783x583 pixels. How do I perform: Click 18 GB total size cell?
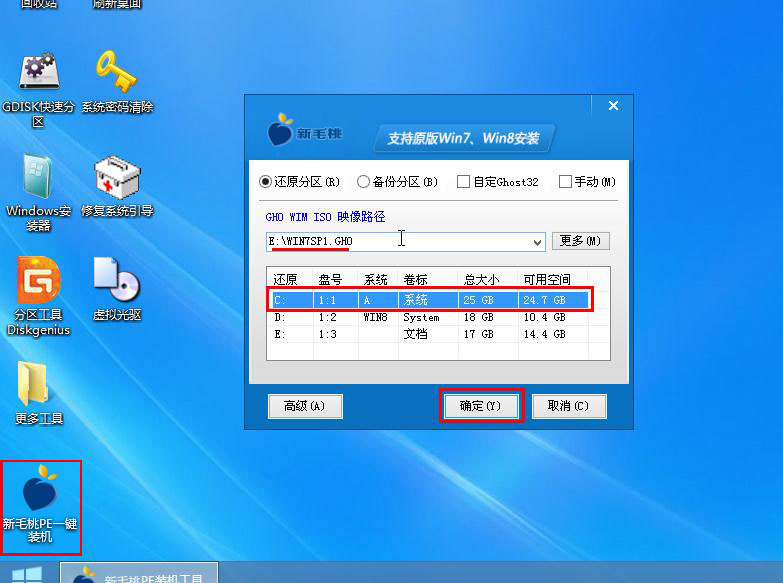pyautogui.click(x=478, y=317)
